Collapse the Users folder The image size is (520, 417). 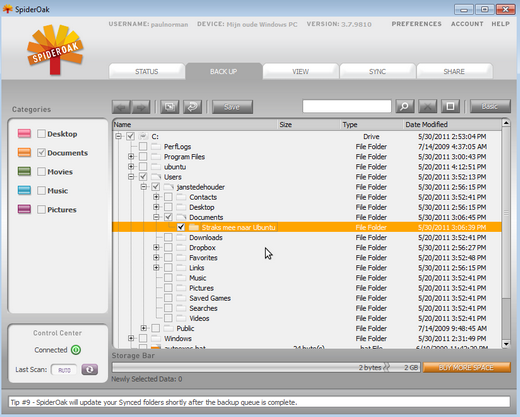[x=131, y=177]
